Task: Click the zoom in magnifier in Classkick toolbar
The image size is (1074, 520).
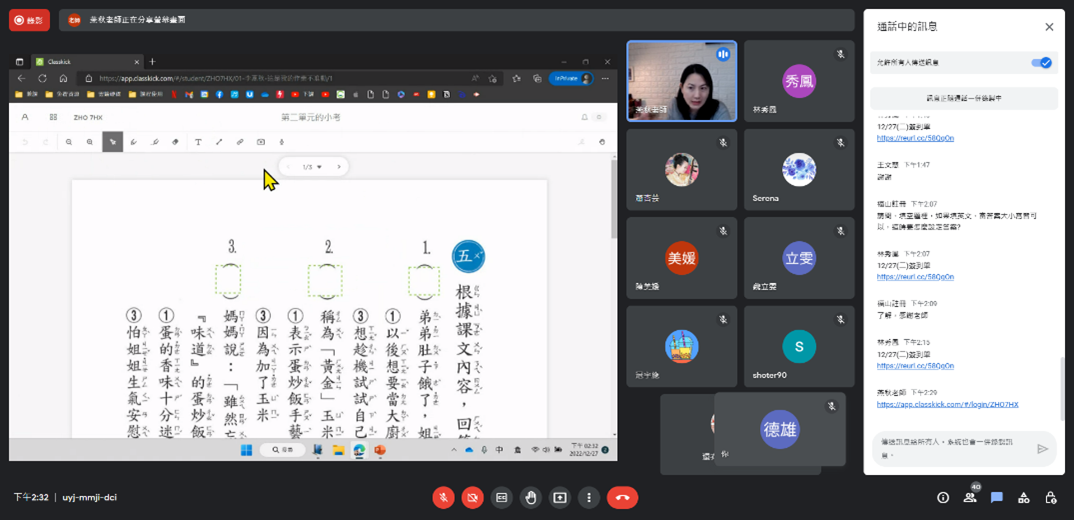Action: pyautogui.click(x=90, y=142)
